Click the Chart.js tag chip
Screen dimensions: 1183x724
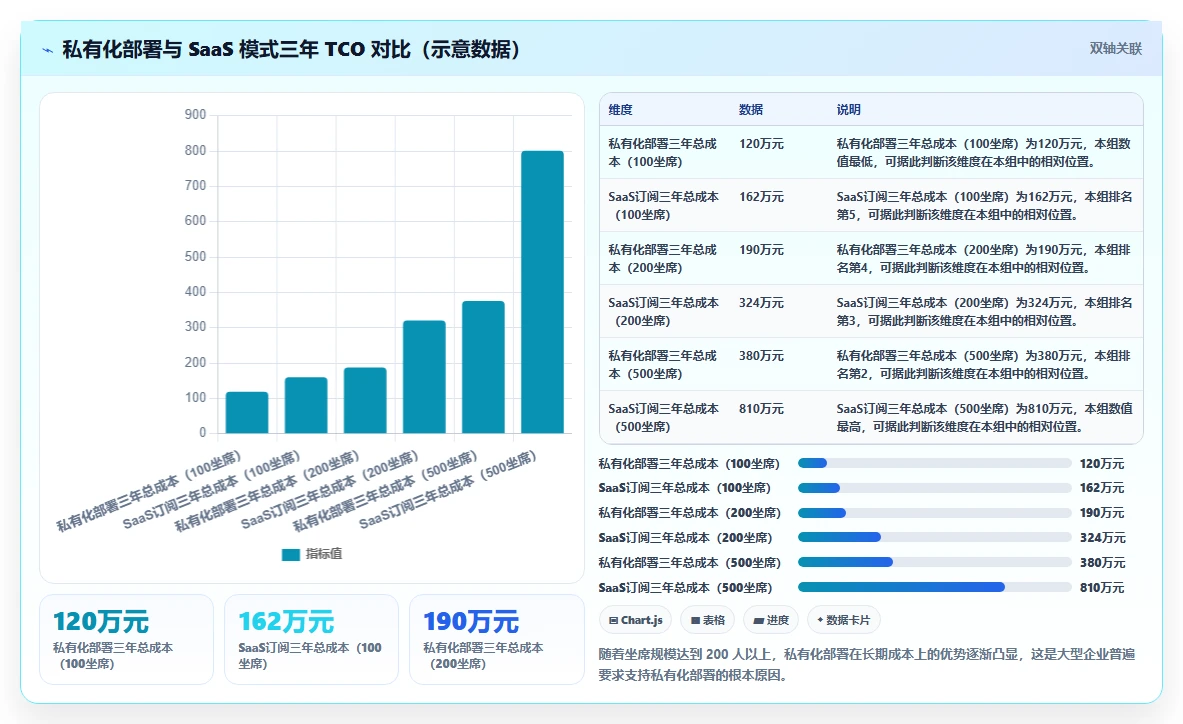tap(636, 620)
